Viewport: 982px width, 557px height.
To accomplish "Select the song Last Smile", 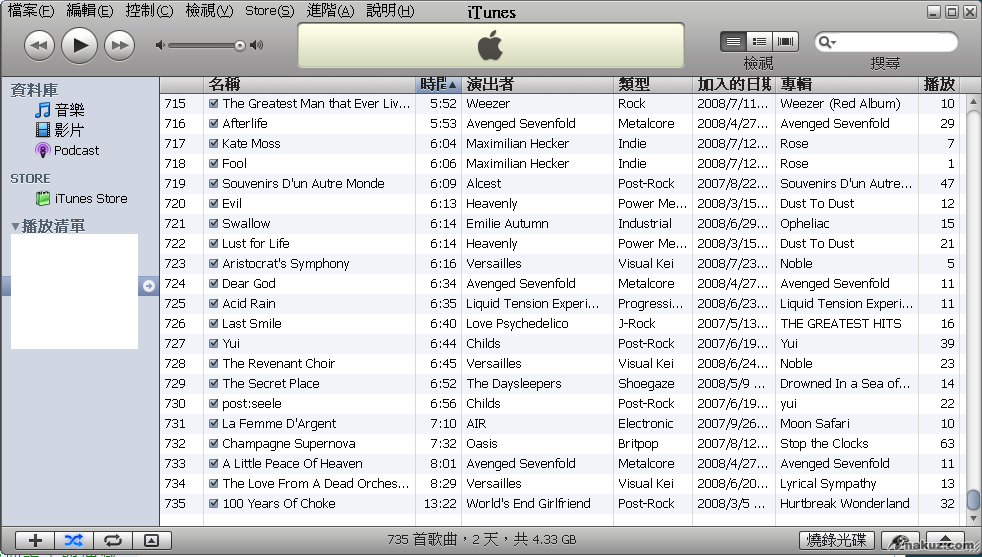I will pos(252,324).
